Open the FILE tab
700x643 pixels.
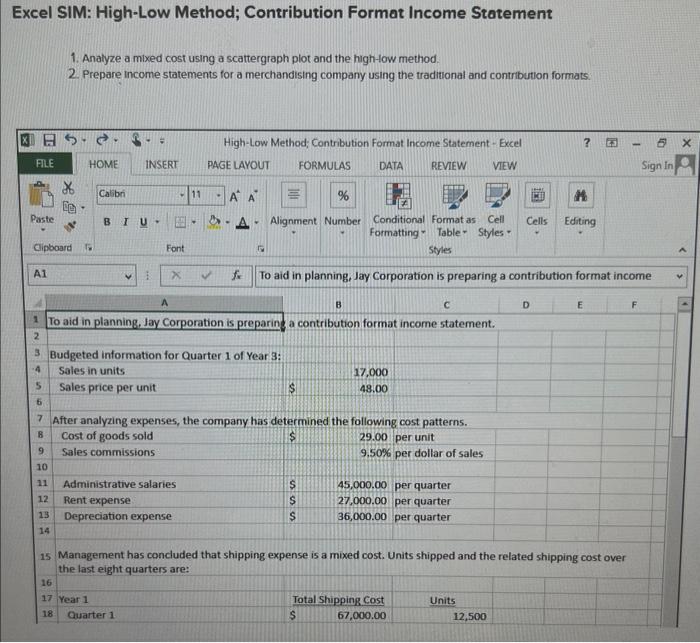(45, 163)
